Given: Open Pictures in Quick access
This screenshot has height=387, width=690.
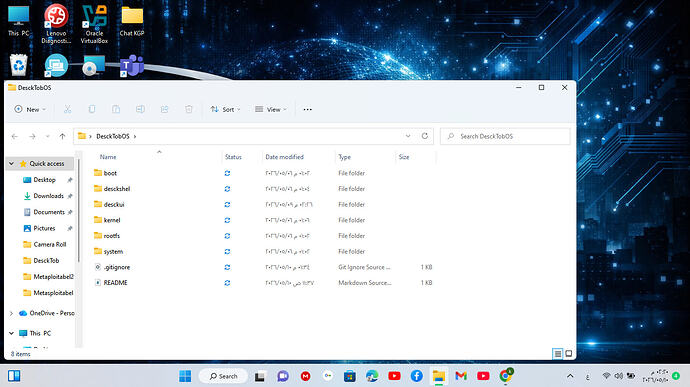Looking at the screenshot, I should (43, 229).
